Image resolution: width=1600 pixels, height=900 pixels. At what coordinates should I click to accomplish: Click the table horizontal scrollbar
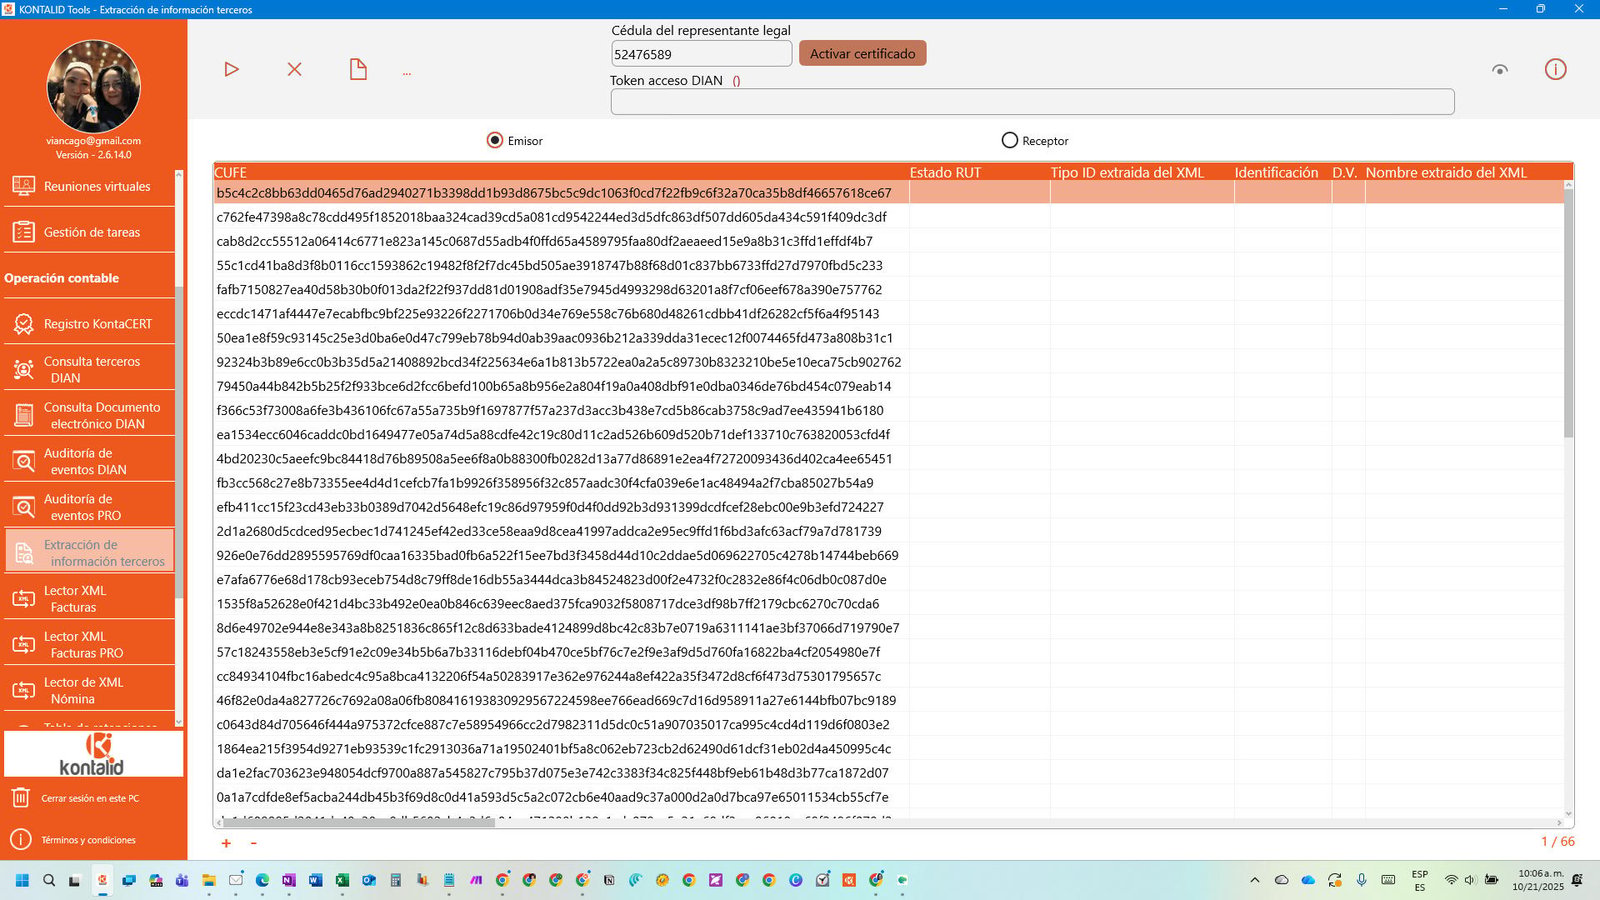[x=357, y=823]
